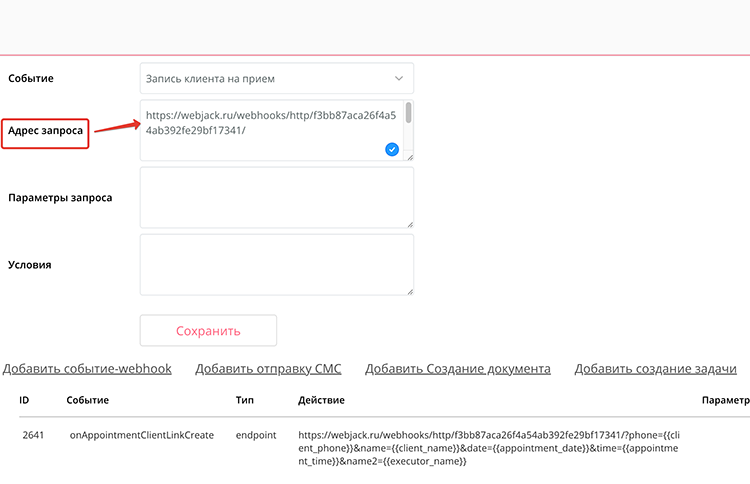Click the blue checkmark icon in address field

click(392, 150)
